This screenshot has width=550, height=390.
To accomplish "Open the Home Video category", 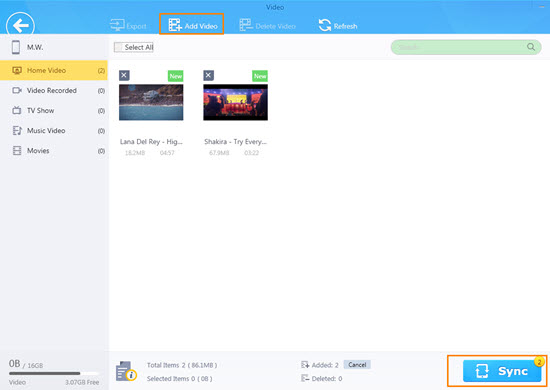I will (x=54, y=70).
